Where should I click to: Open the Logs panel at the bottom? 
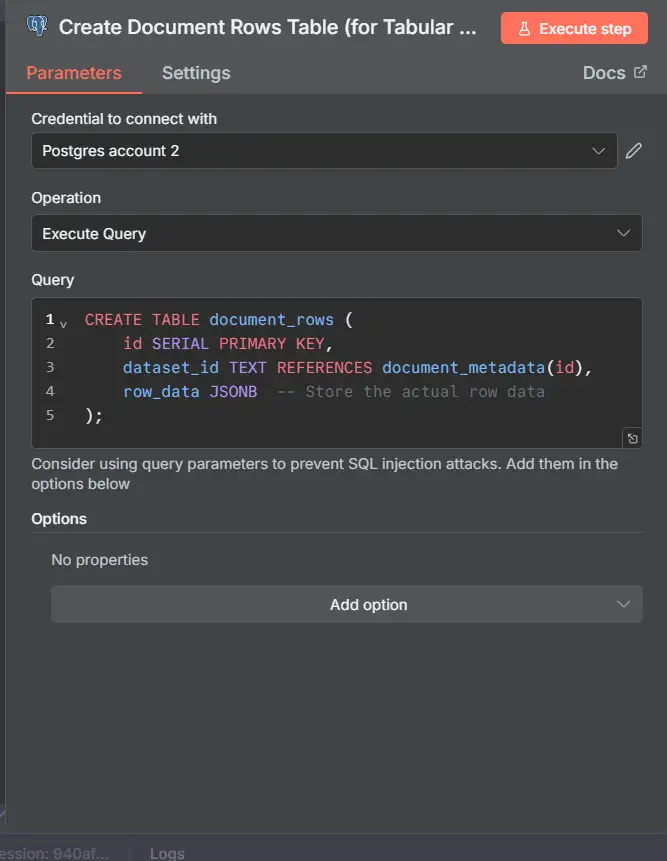(167, 853)
